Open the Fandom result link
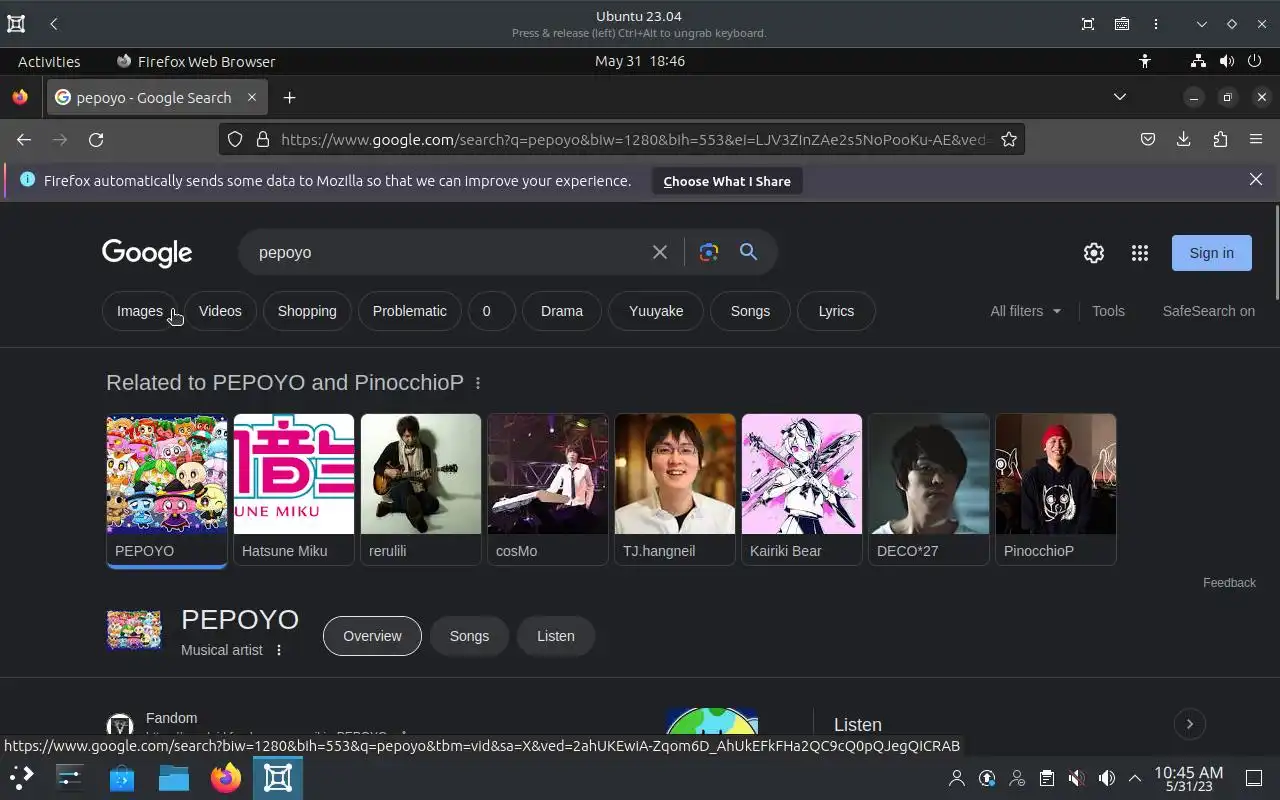This screenshot has height=800, width=1280. pyautogui.click(x=171, y=718)
